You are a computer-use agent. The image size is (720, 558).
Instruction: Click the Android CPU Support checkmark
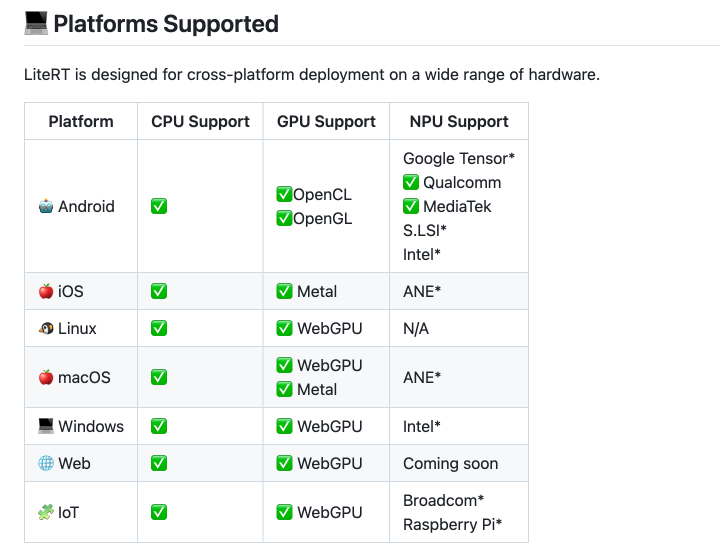click(x=159, y=207)
